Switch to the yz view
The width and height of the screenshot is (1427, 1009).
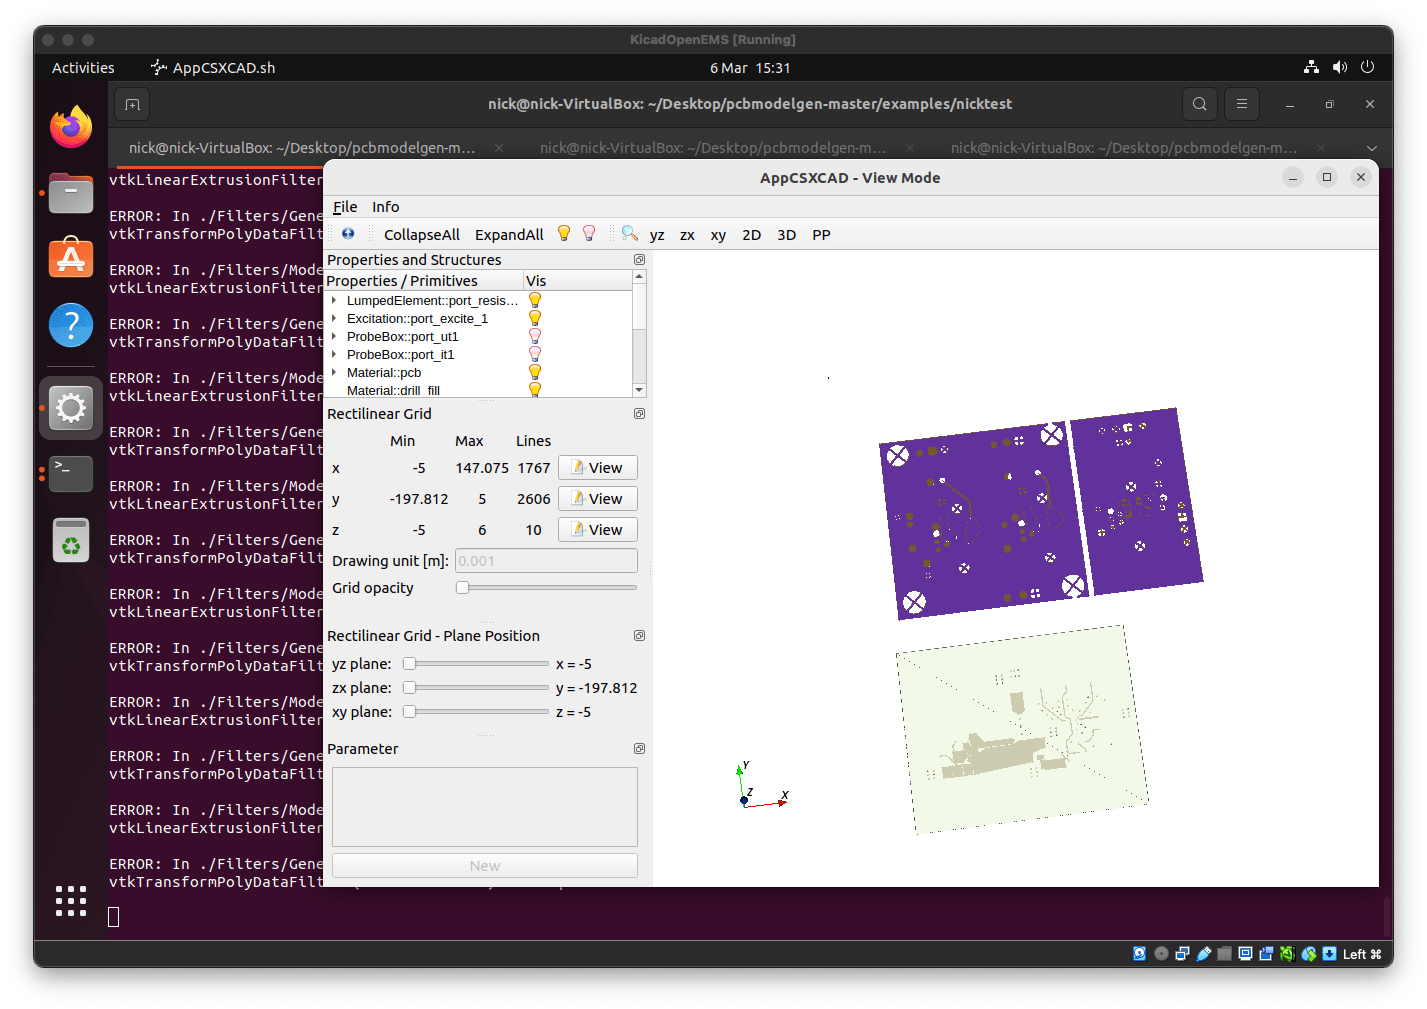pyautogui.click(x=657, y=235)
